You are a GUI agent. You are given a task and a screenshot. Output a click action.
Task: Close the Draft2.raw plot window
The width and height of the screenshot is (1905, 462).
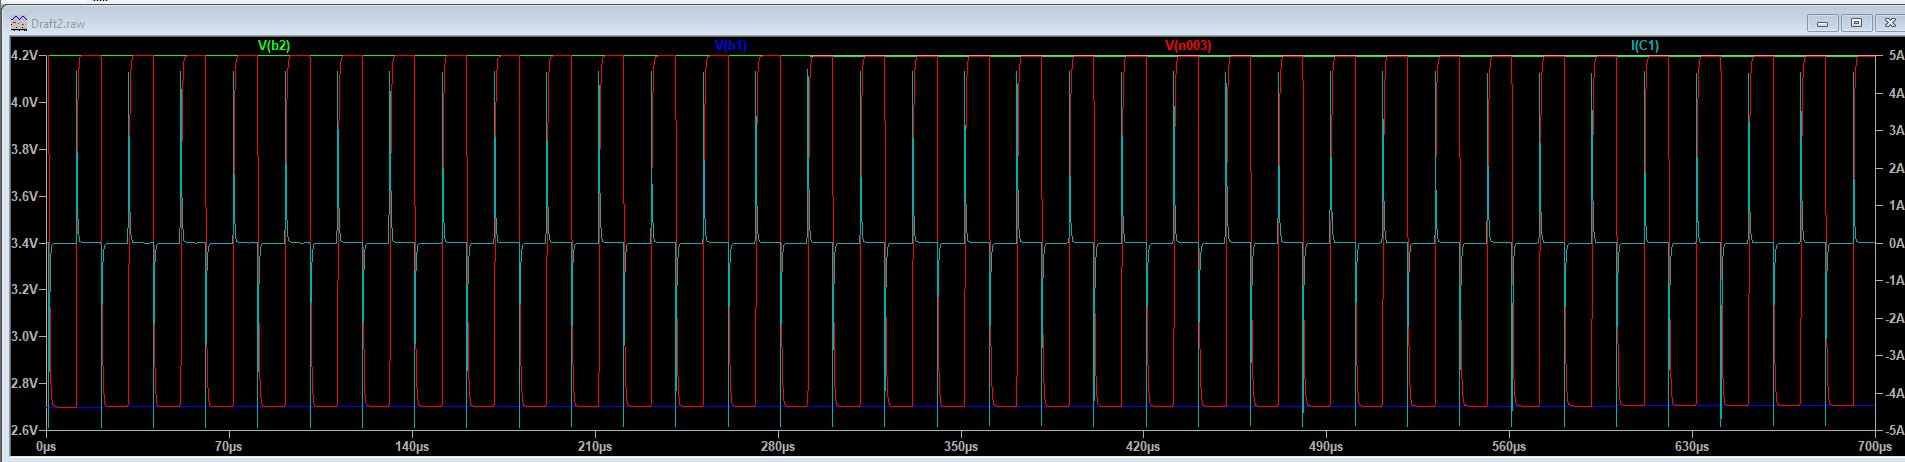[x=1888, y=22]
